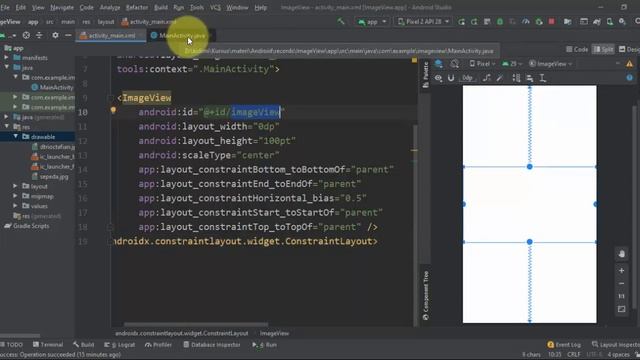This screenshot has height=360, width=640.
Task: Click the Apply Code Changes icon
Action: 474,22
